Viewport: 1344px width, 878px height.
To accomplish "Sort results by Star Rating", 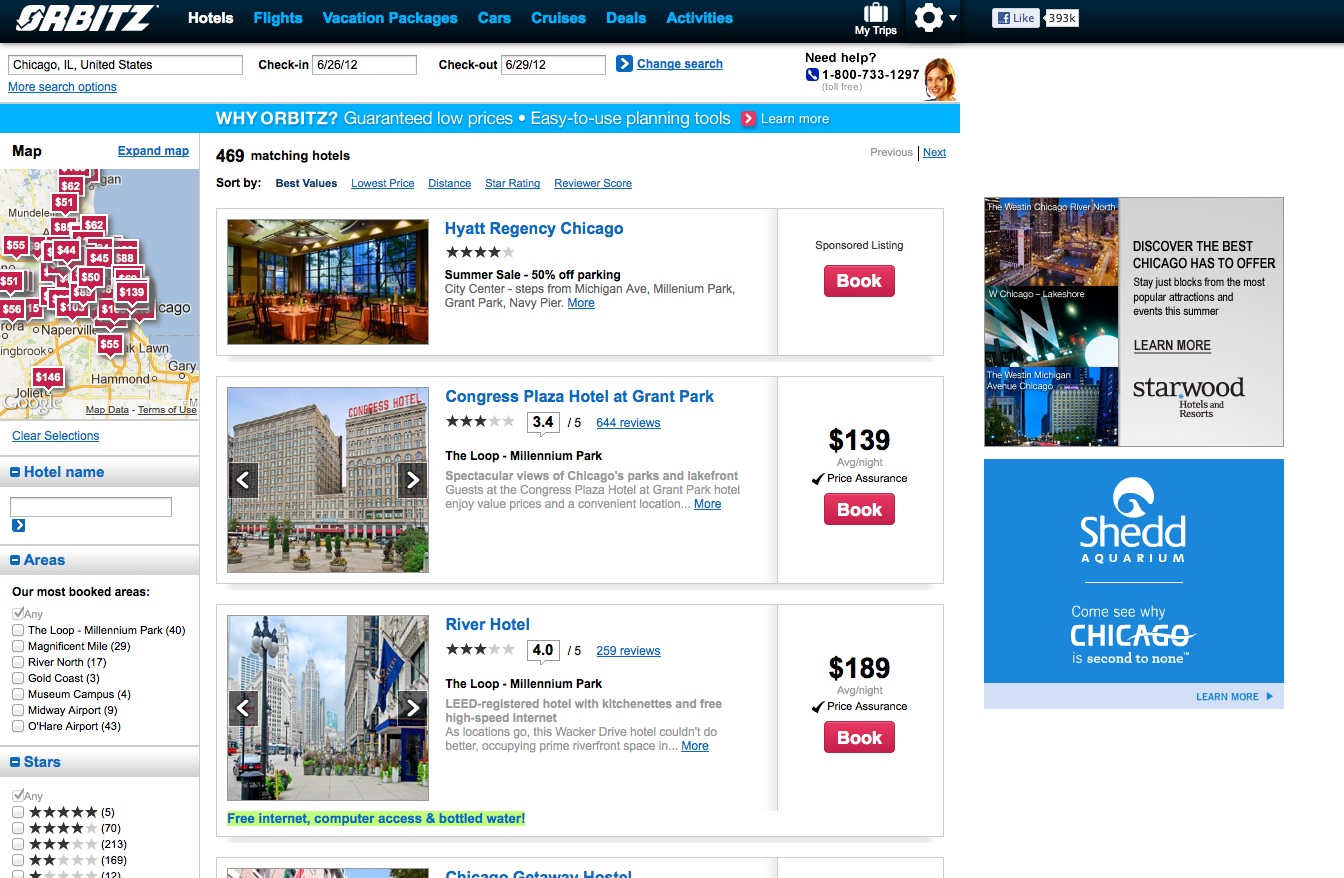I will 512,183.
